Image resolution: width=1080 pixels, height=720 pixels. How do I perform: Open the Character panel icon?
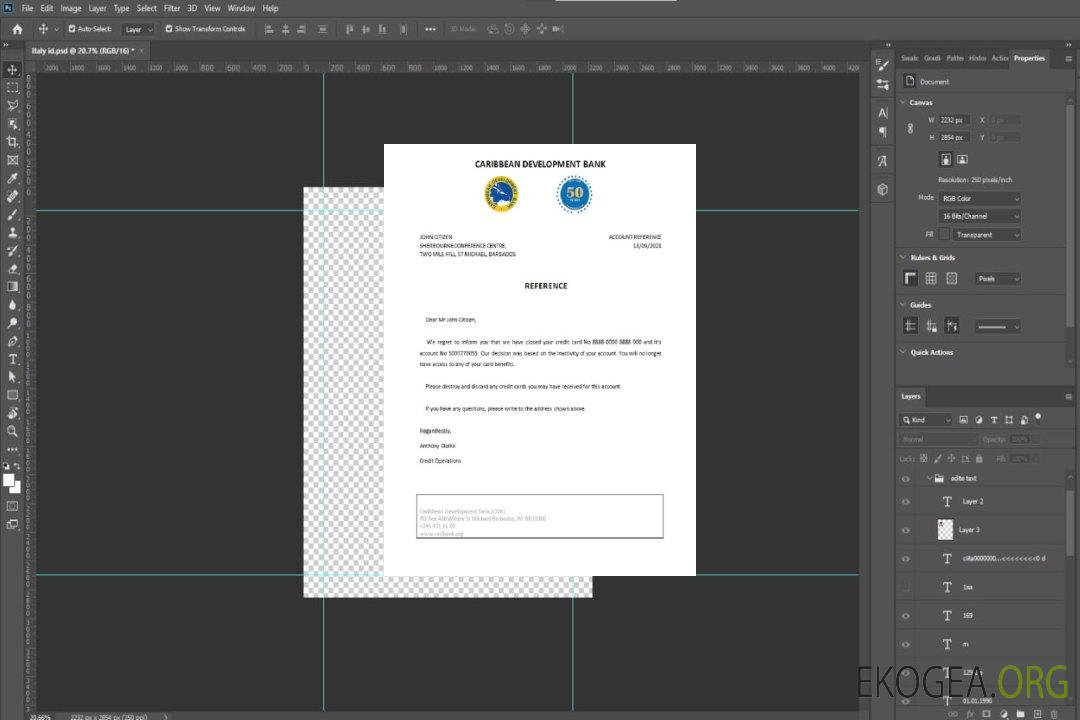[882, 112]
